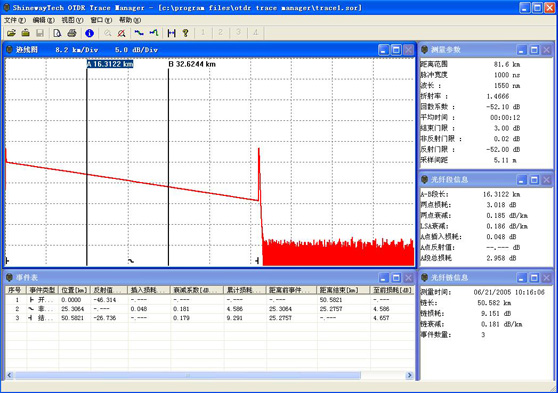558x393 pixels.
Task: Select the reflective event tool icon
Action: click(154, 33)
